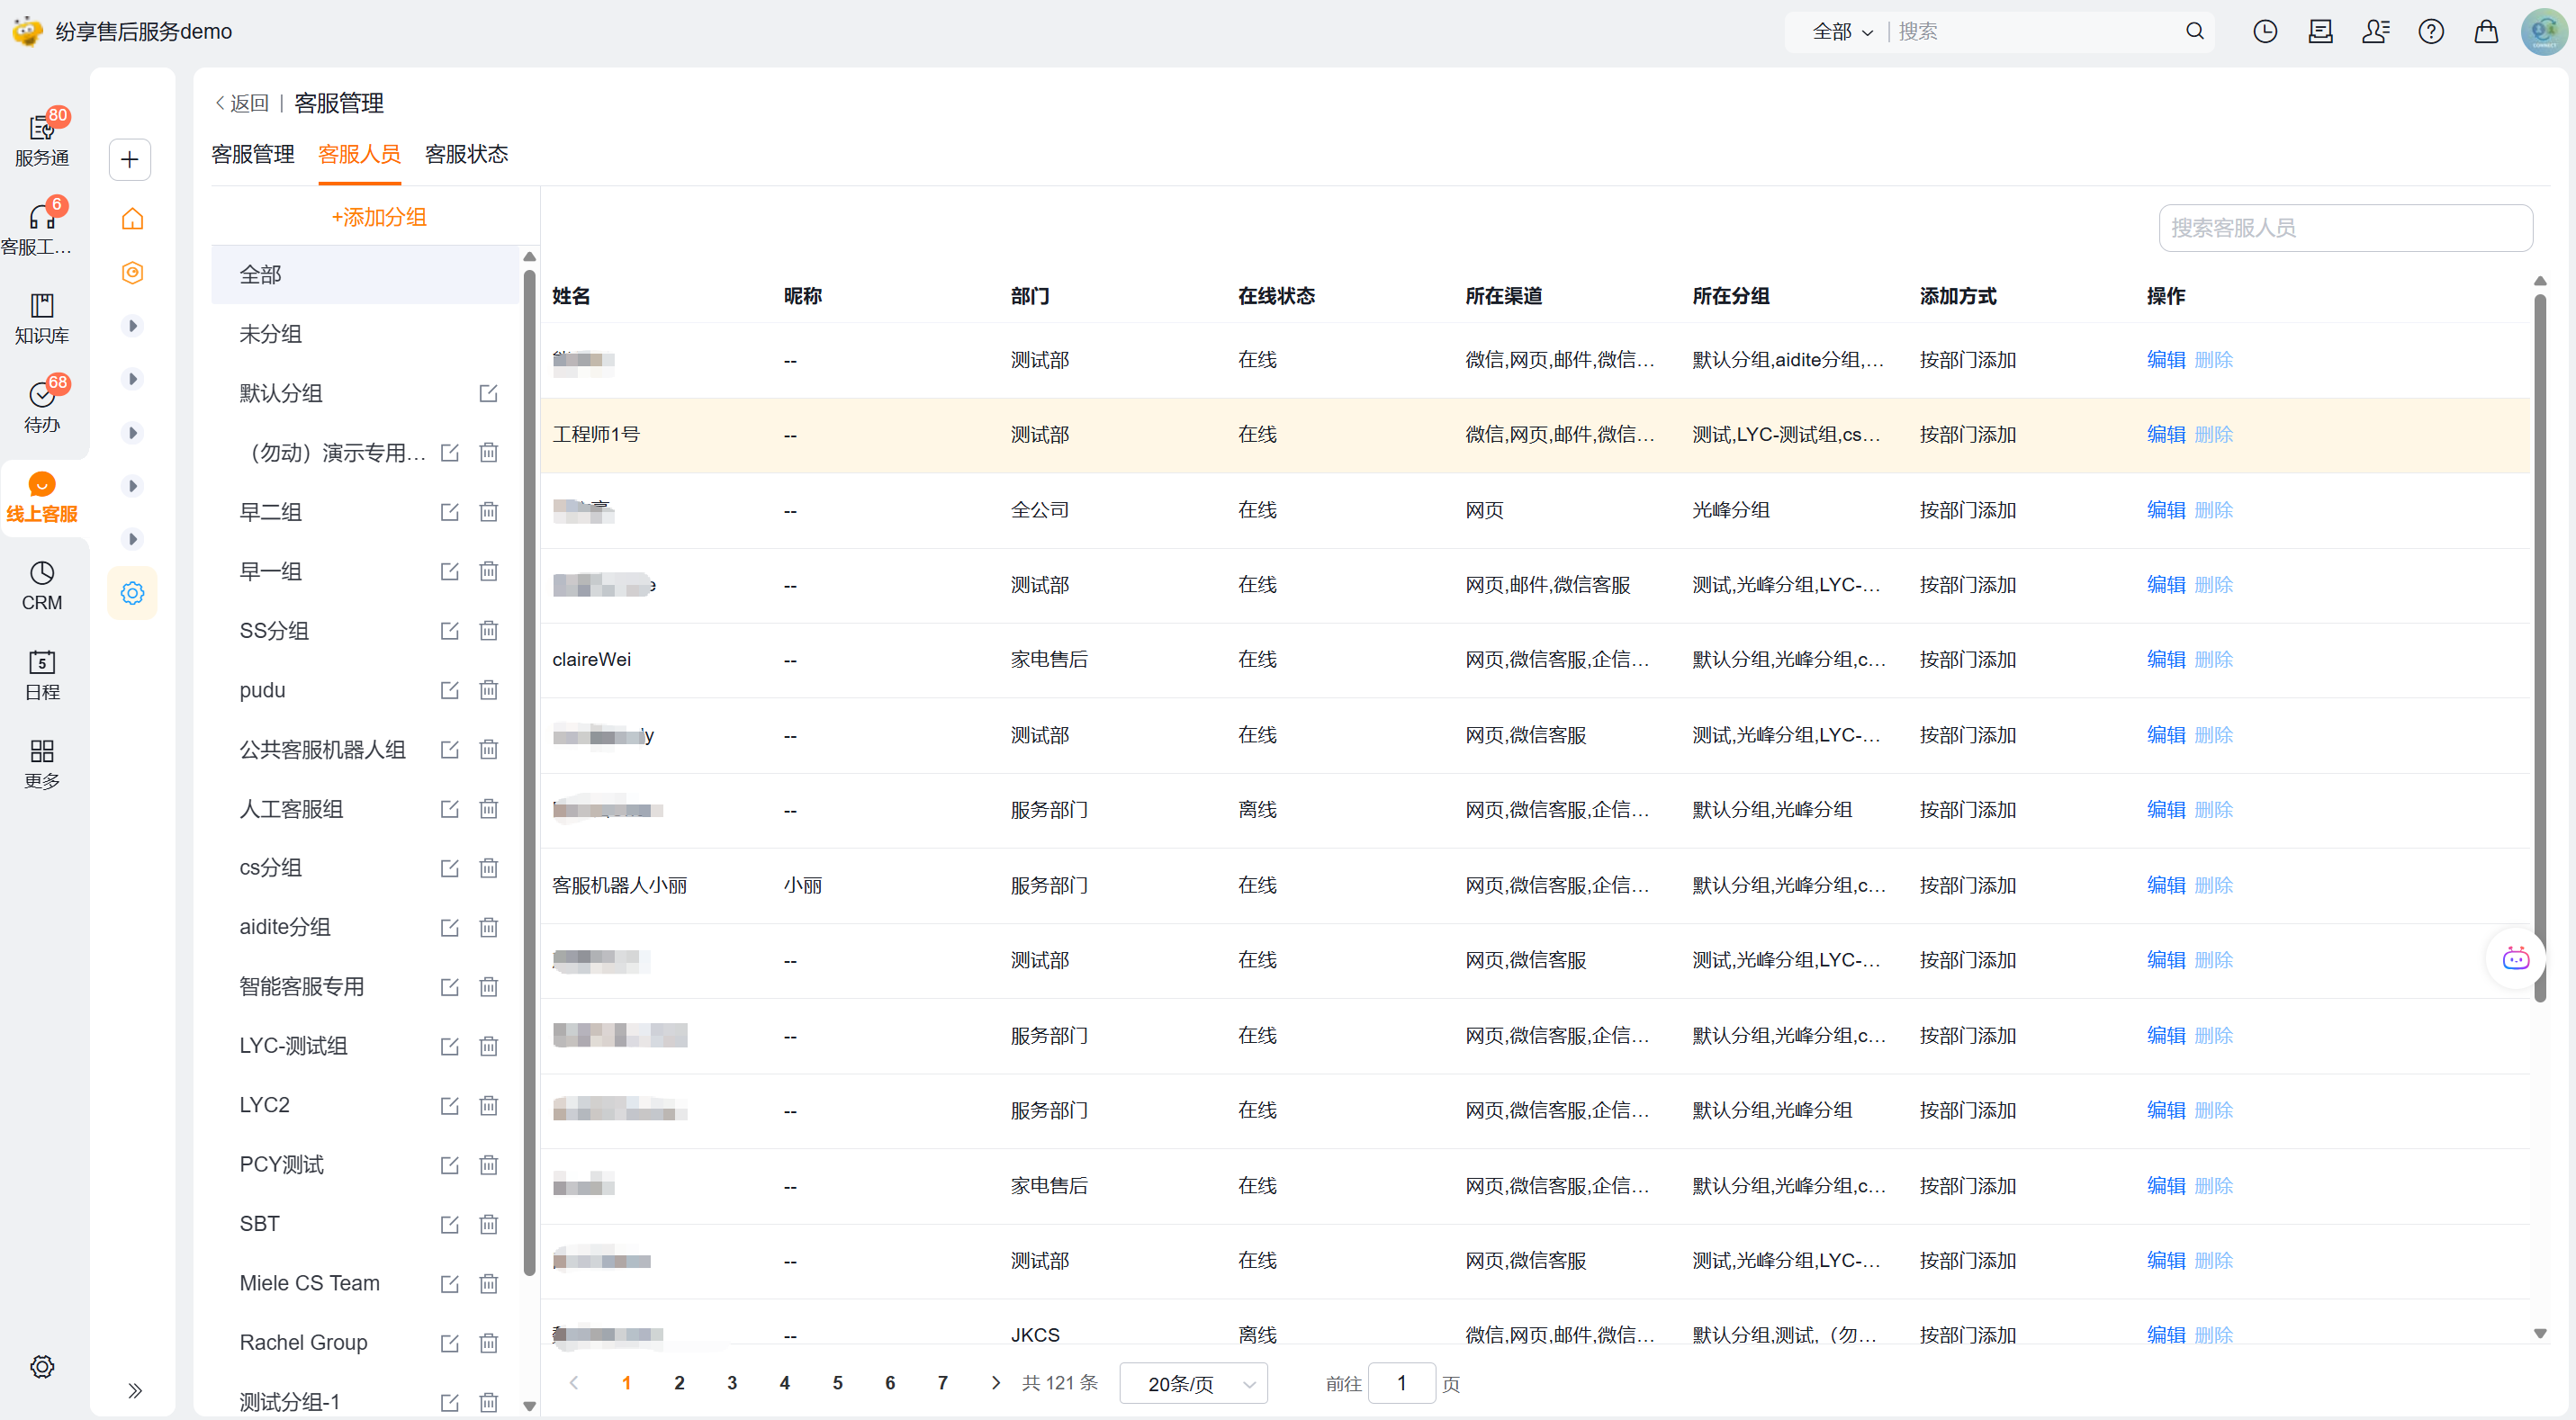
Task: Open the 20条/页 page size dropdown
Action: 1193,1383
